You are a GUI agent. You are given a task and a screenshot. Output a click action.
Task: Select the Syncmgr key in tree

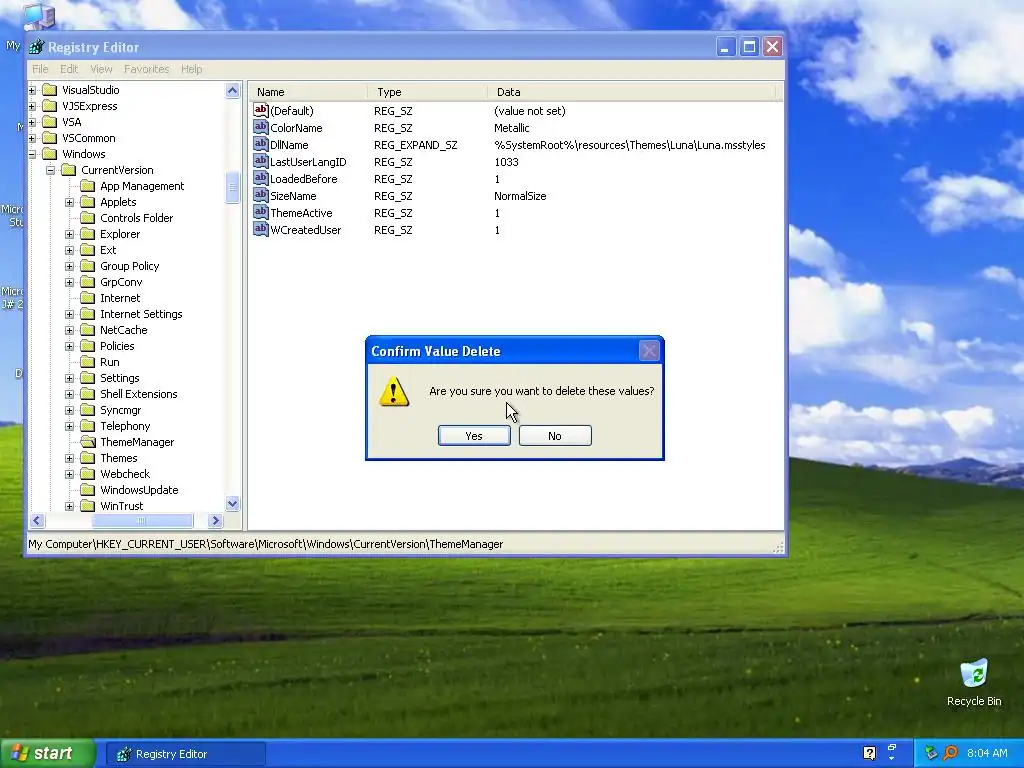click(120, 410)
